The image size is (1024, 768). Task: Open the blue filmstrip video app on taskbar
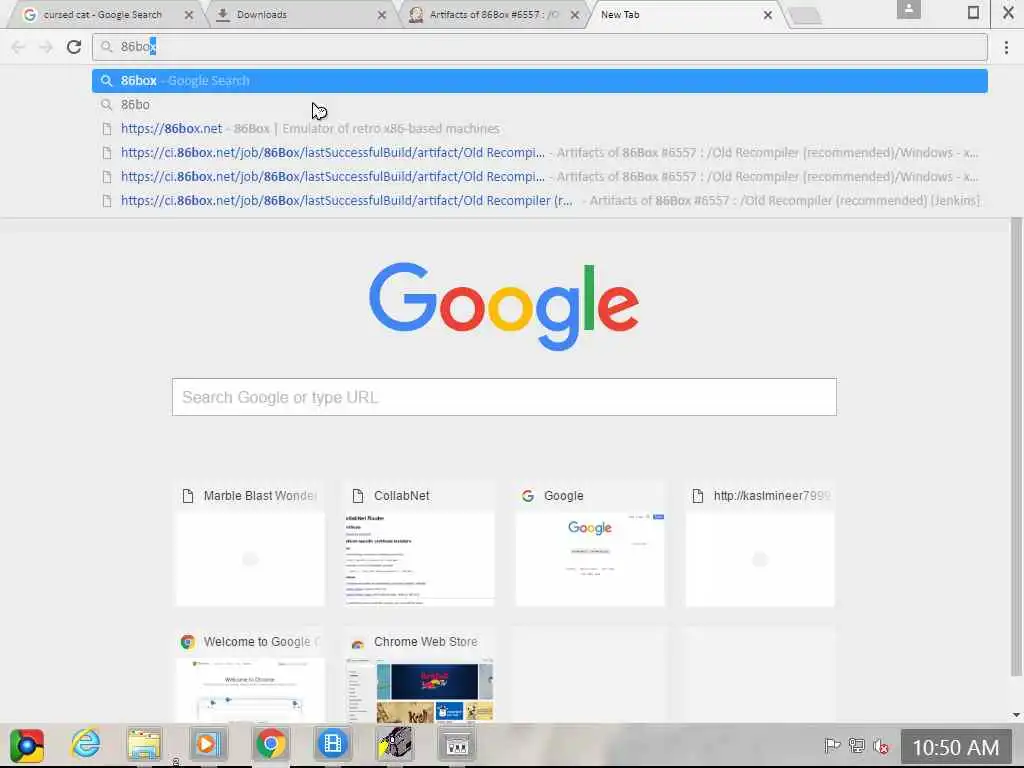coord(332,744)
